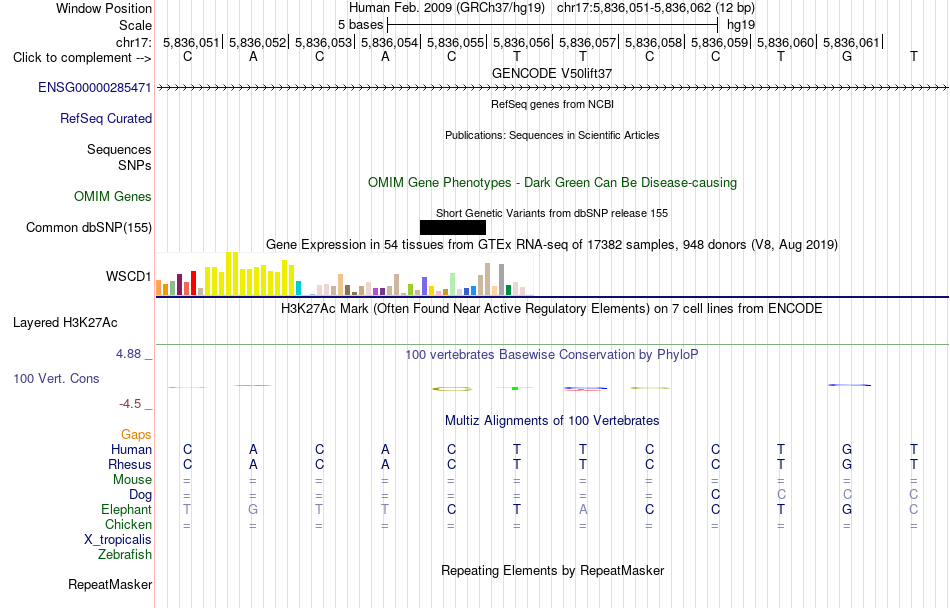The image size is (950, 608).
Task: Open the GTEx Gene Expression track title
Action: [552, 245]
